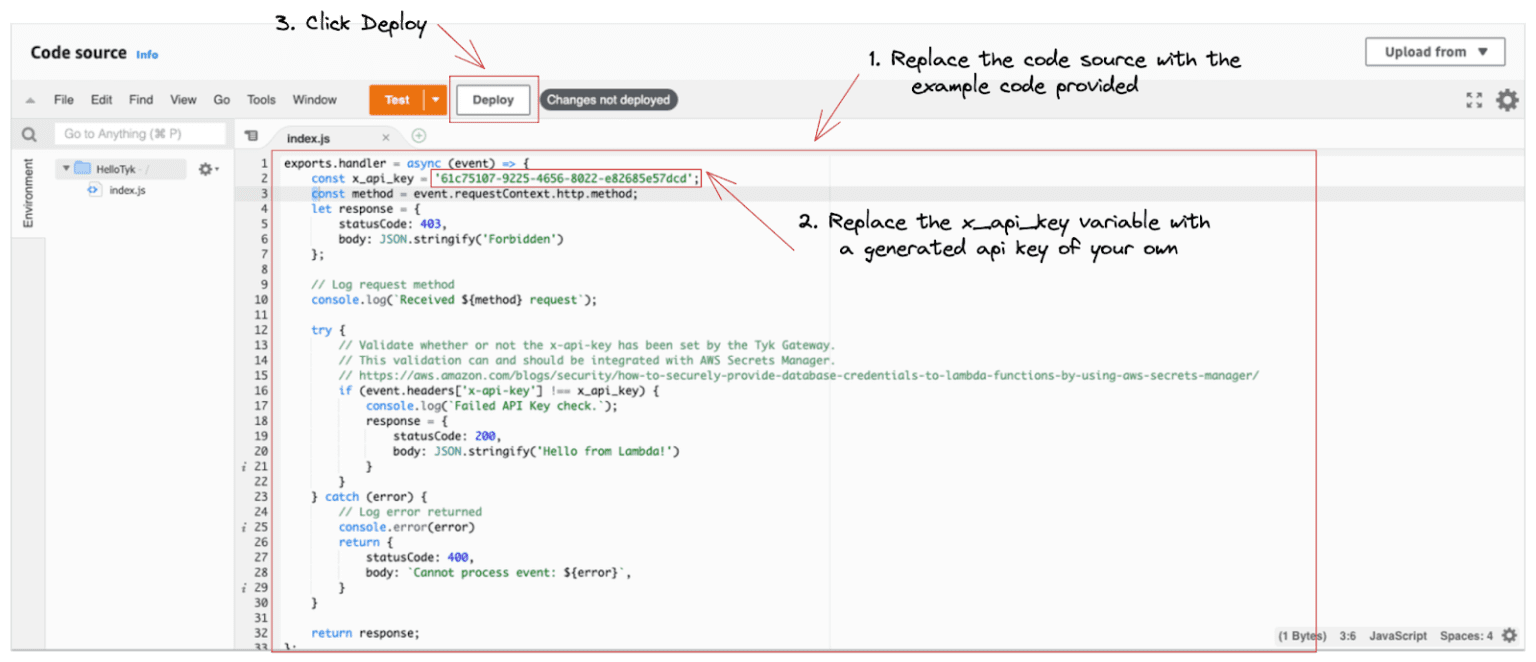Click the tab list icon beside index.js
Screen dimensions: 1536x662
pyautogui.click(x=253, y=135)
